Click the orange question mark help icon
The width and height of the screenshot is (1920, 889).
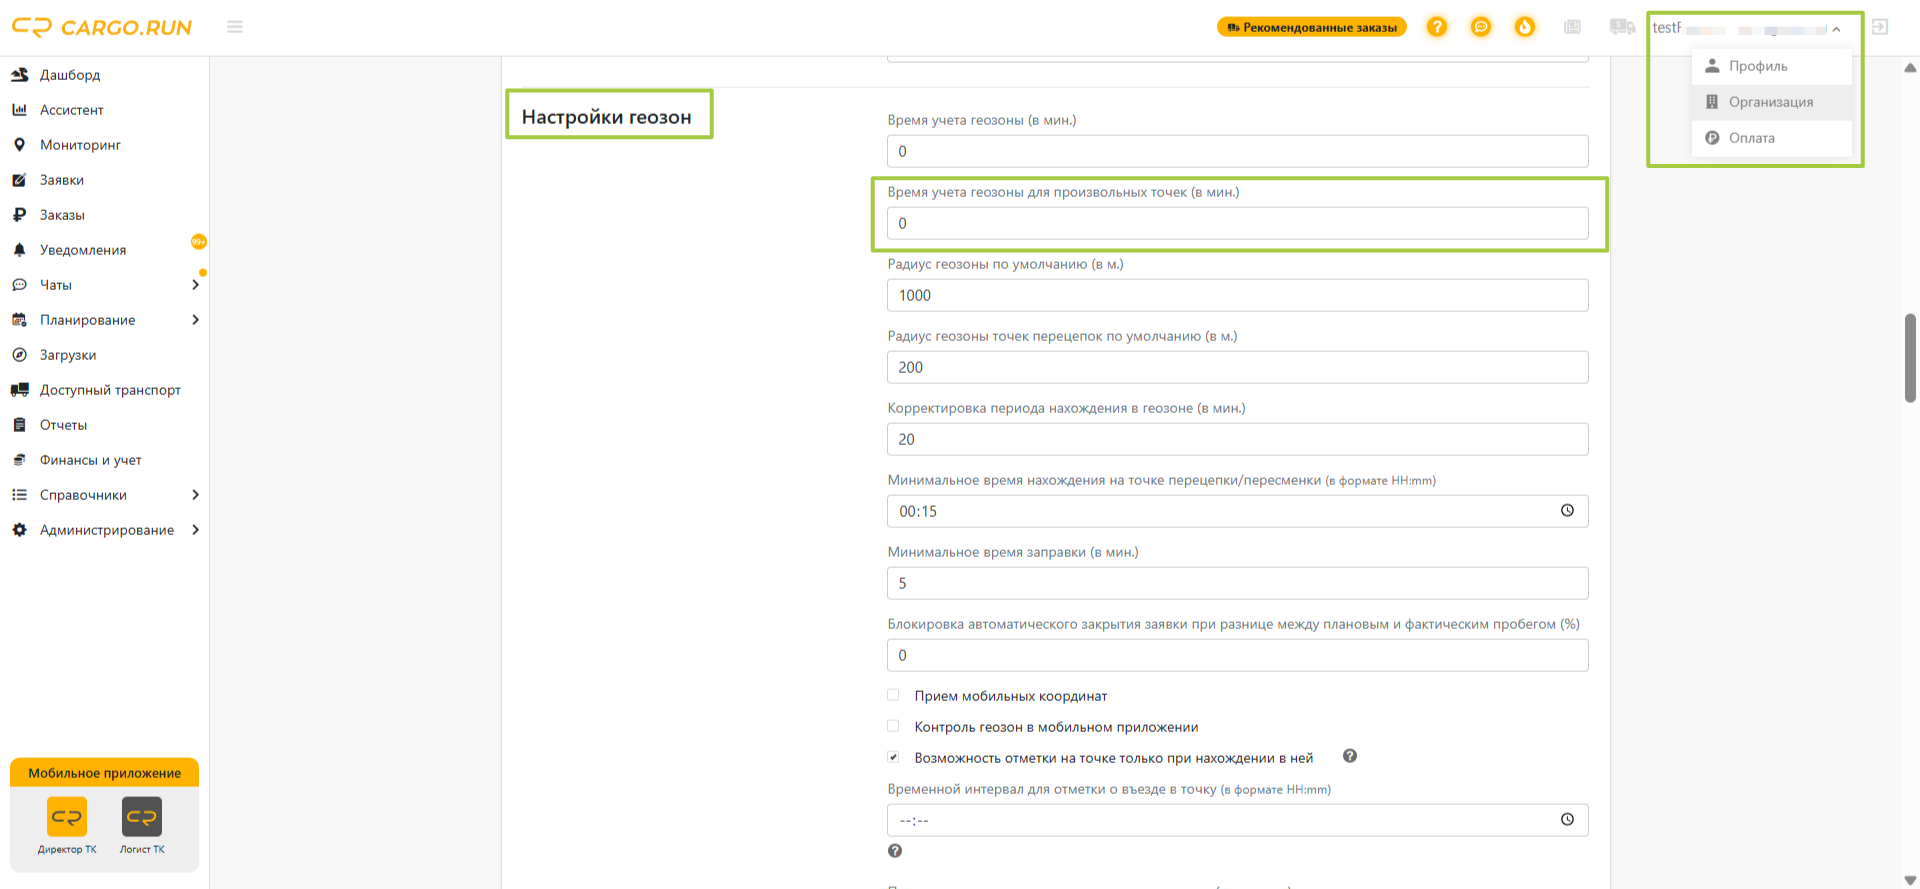[x=1437, y=27]
